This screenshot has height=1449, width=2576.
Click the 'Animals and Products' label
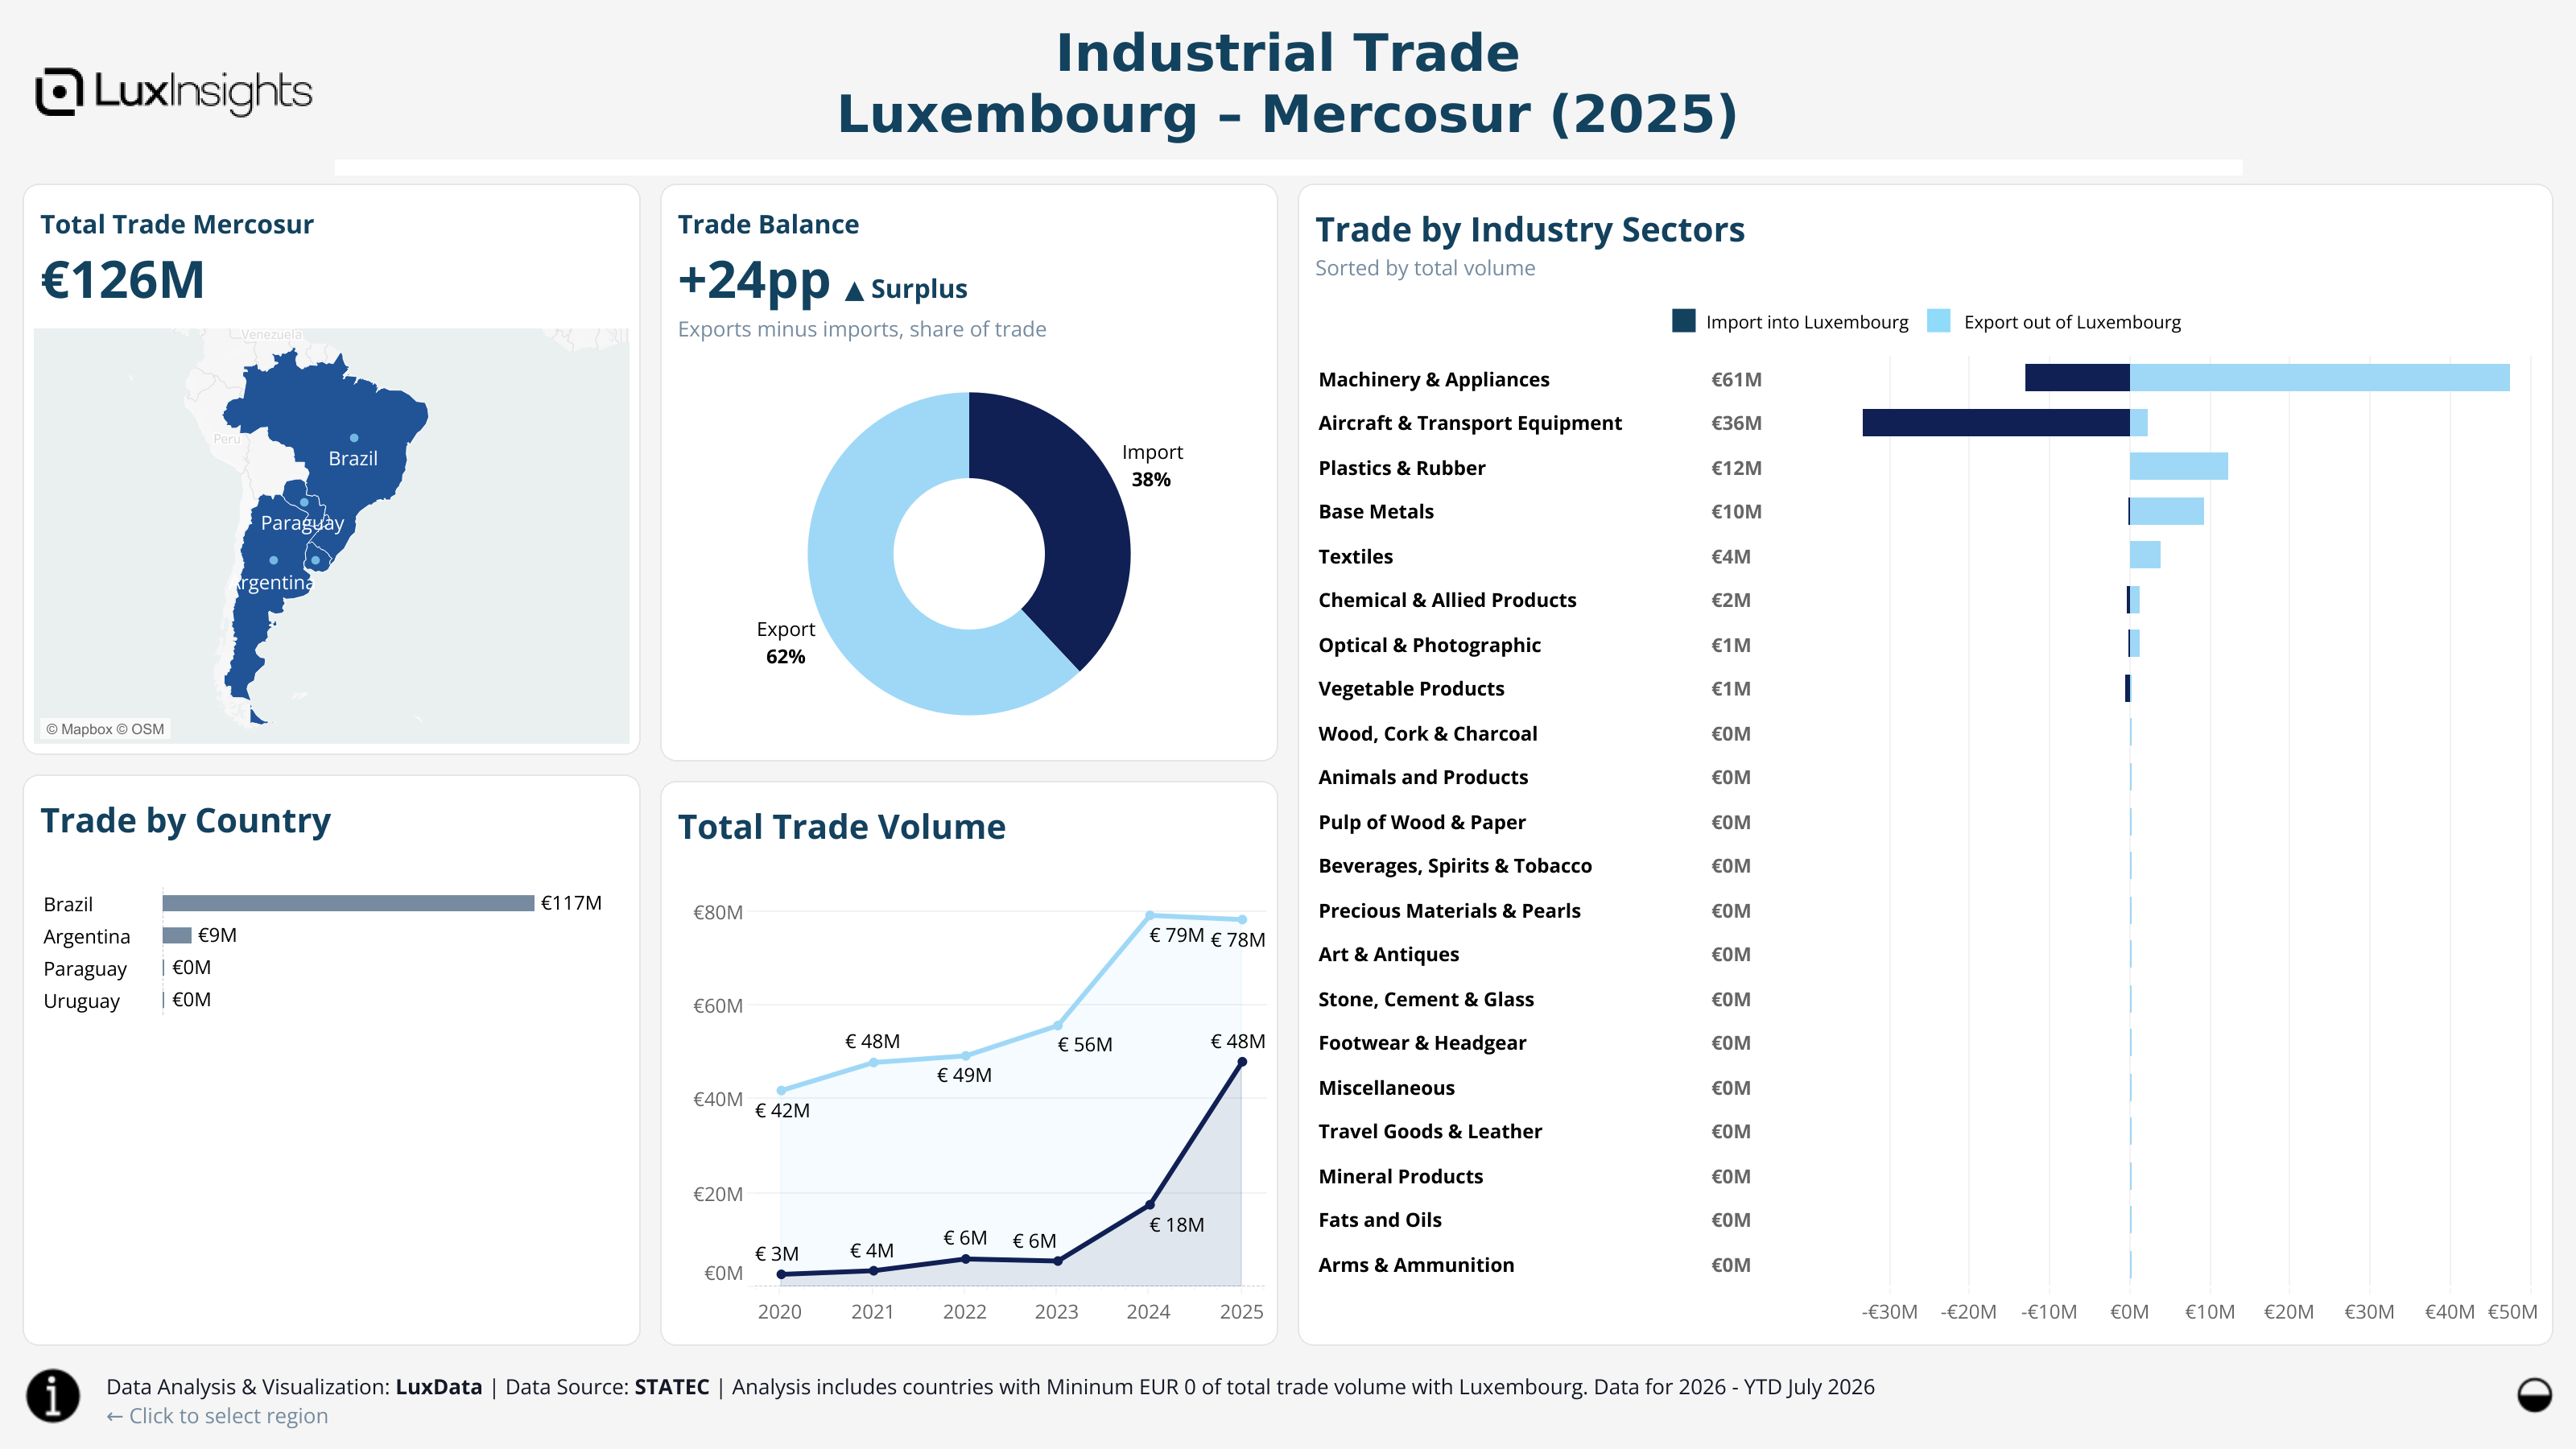pos(1423,777)
